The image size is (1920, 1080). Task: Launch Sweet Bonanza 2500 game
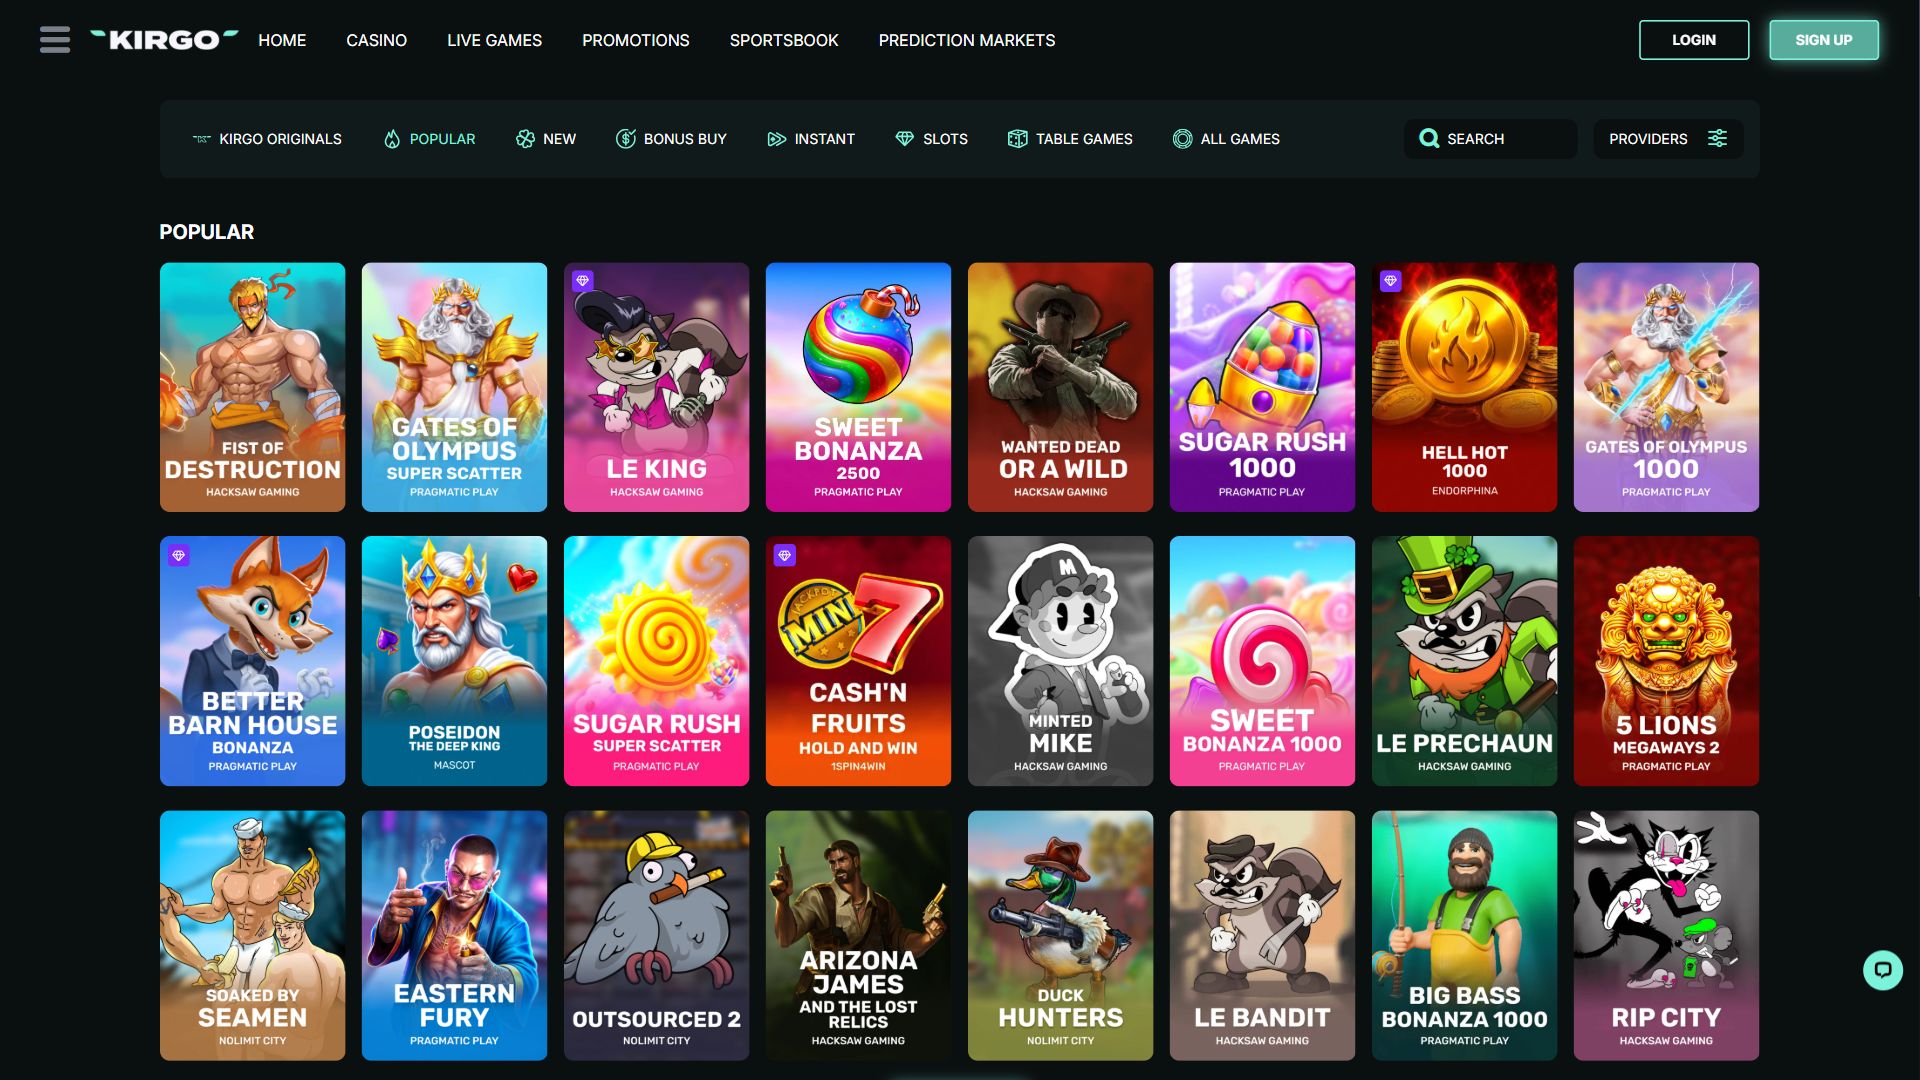tap(858, 387)
